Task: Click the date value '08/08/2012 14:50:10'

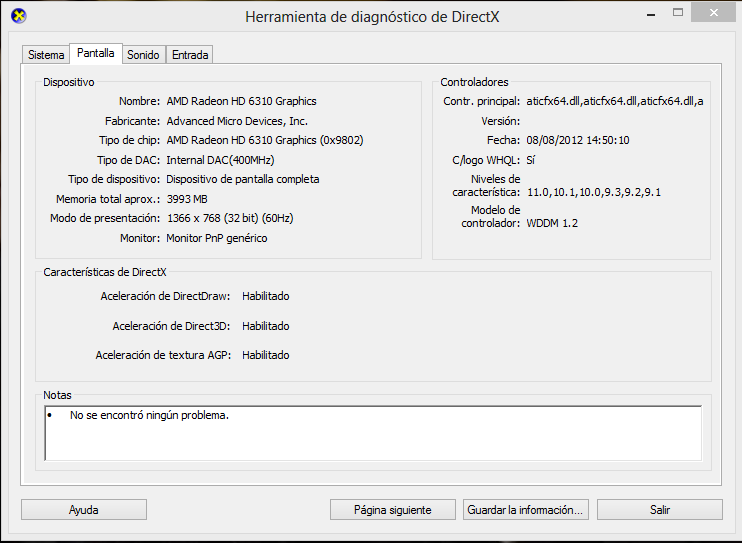Action: click(x=578, y=140)
